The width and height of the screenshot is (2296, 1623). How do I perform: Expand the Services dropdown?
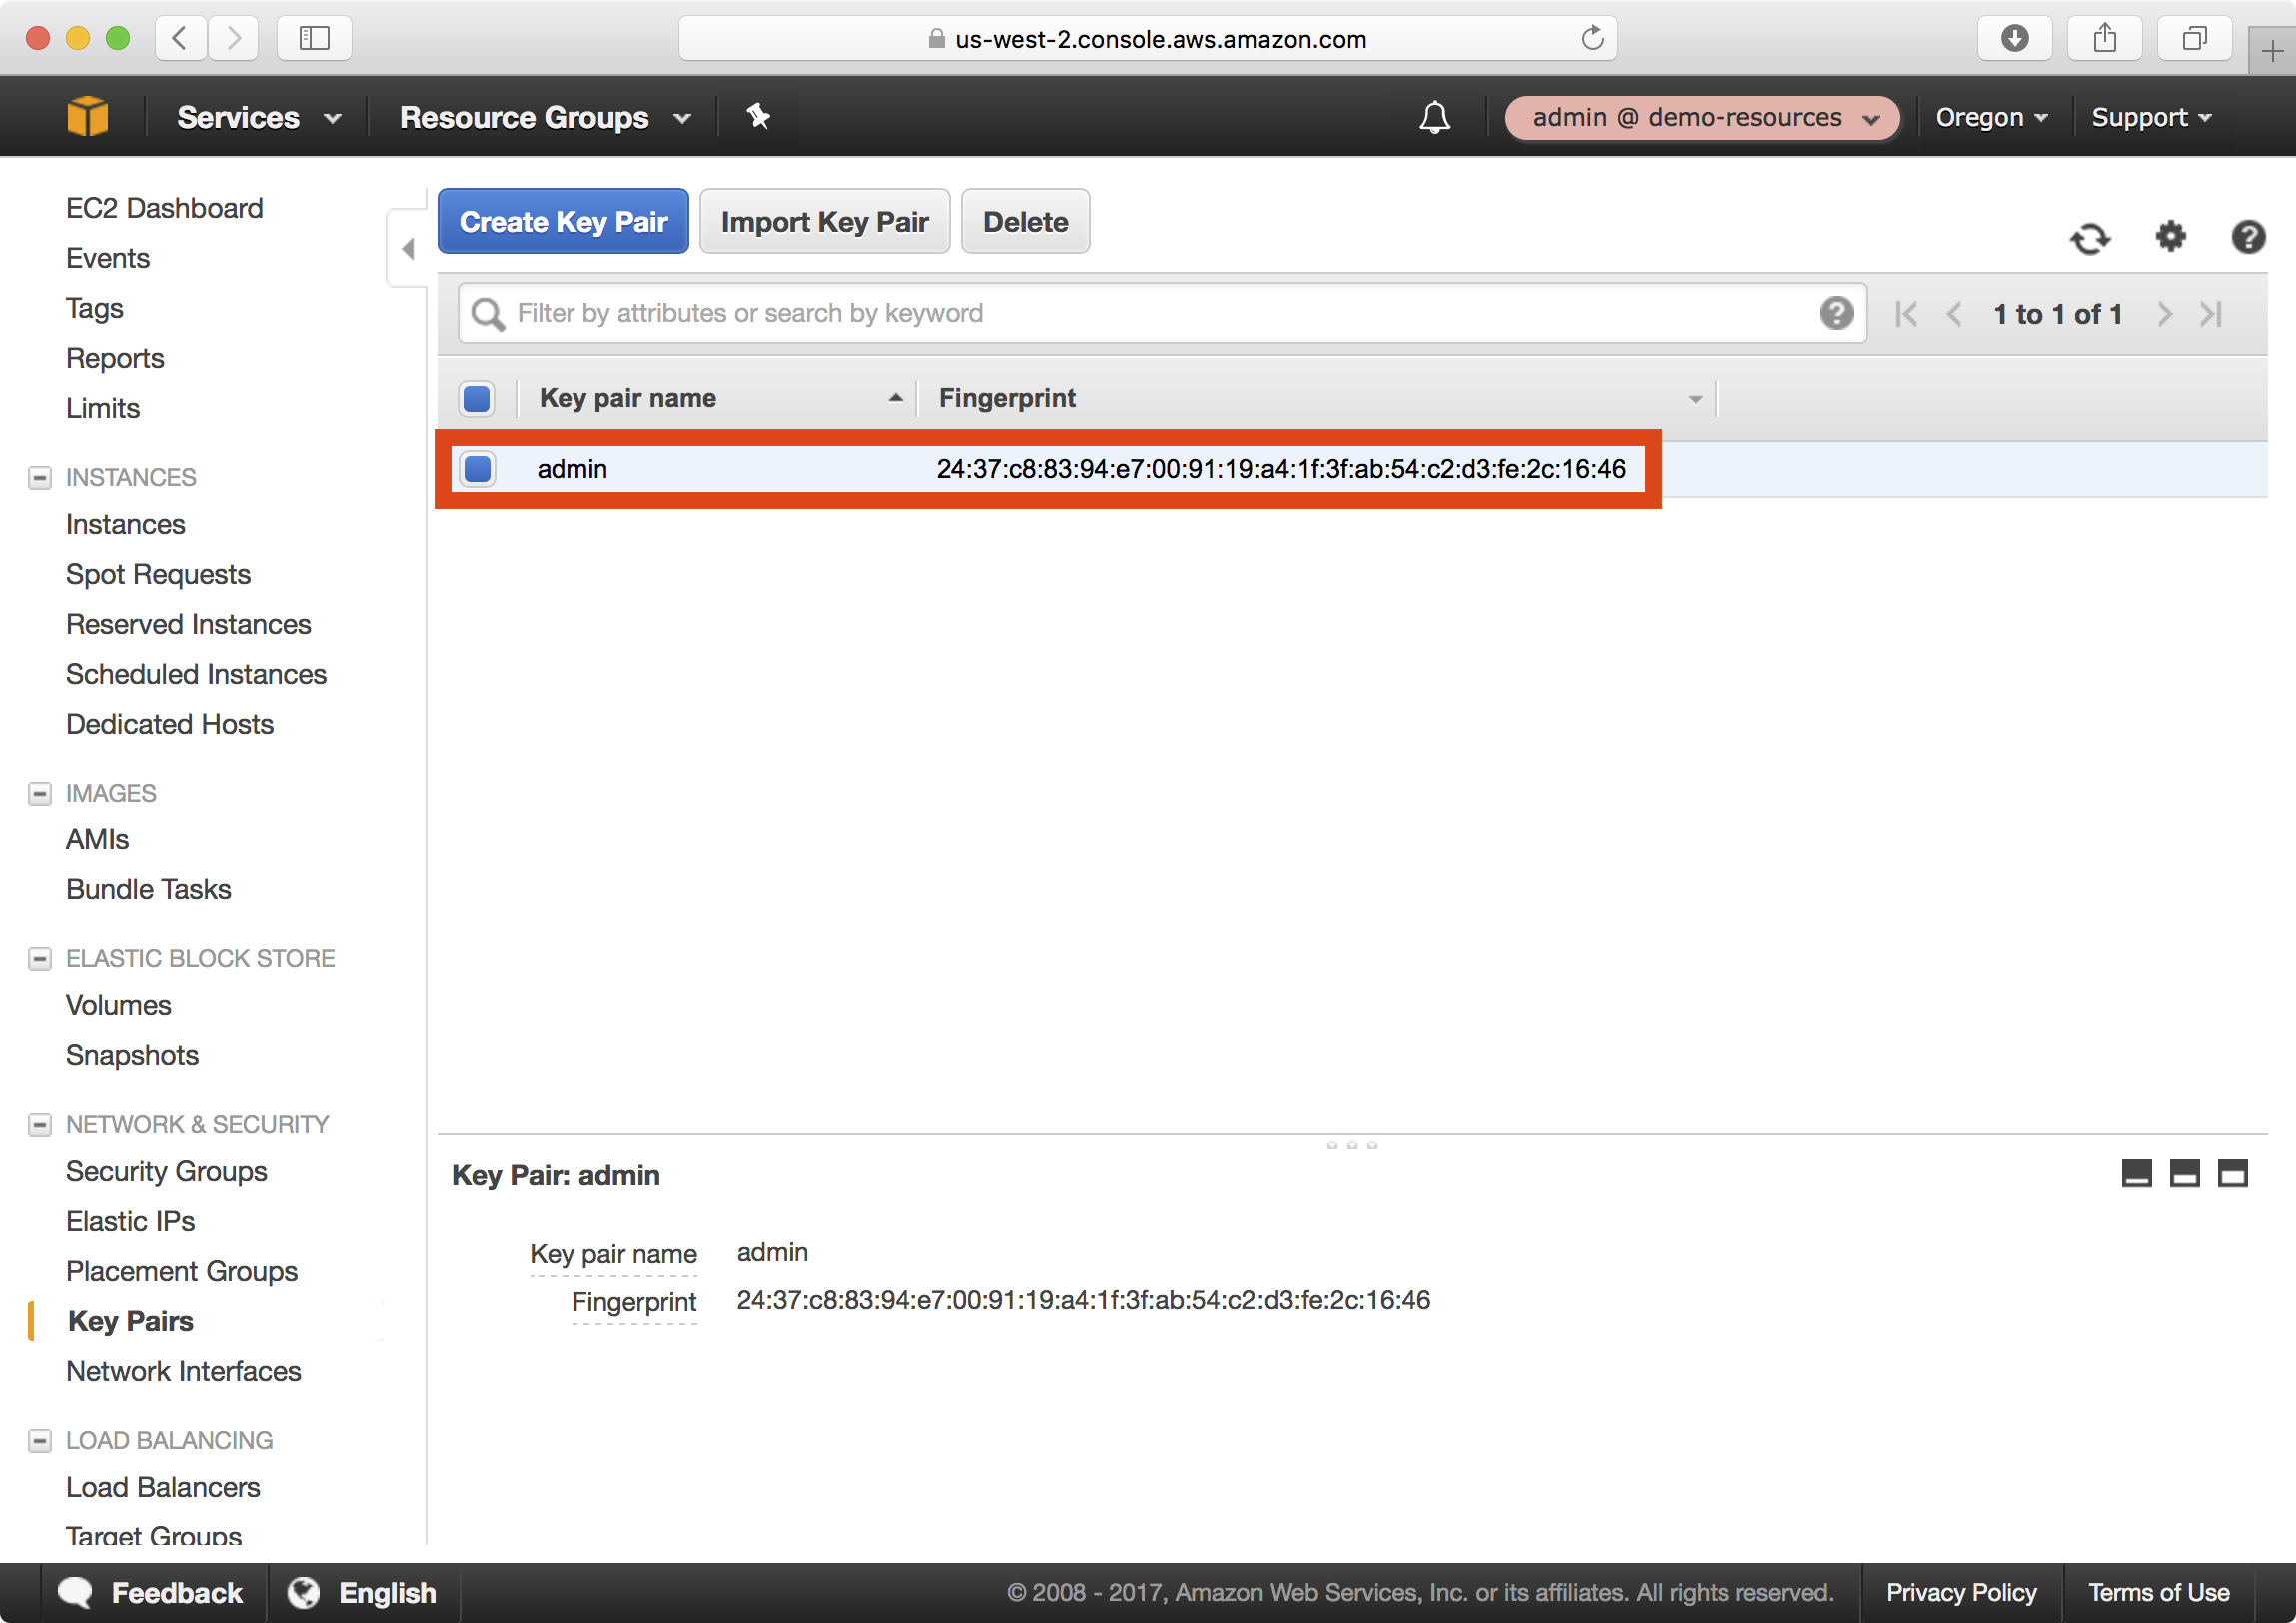click(x=259, y=117)
